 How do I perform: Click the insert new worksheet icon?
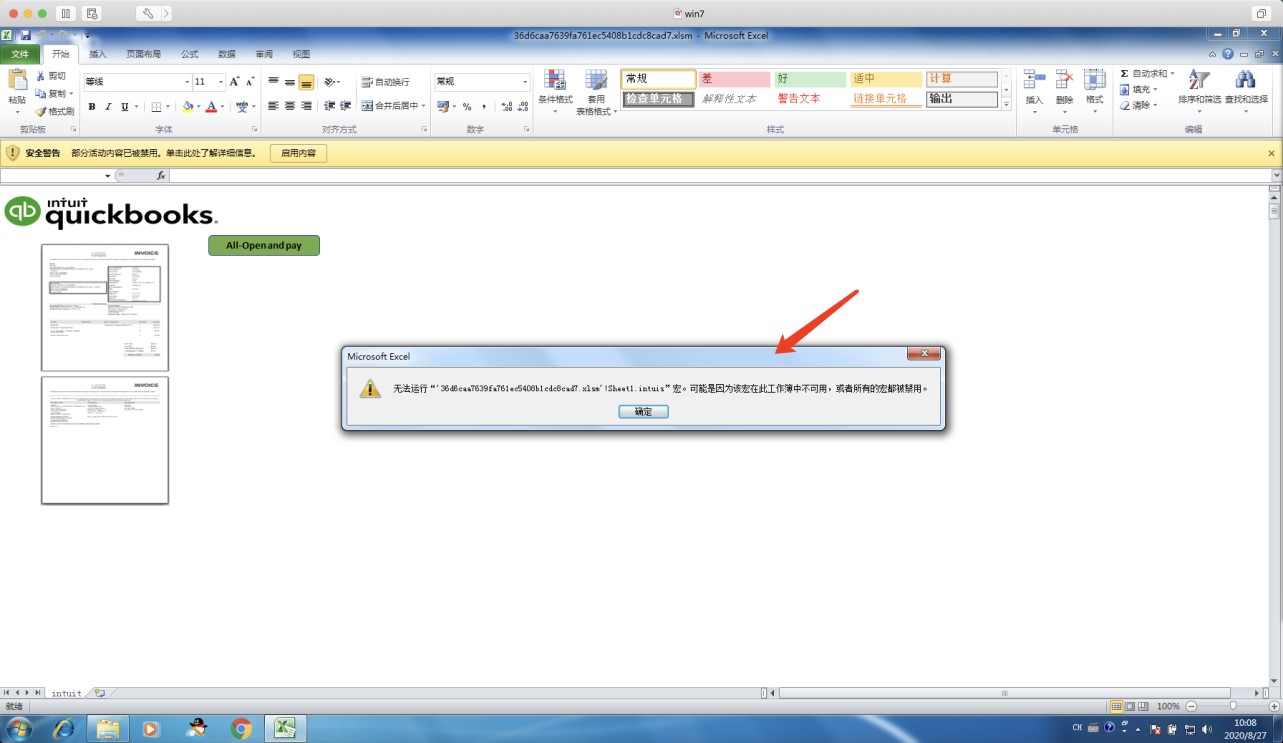click(x=99, y=692)
